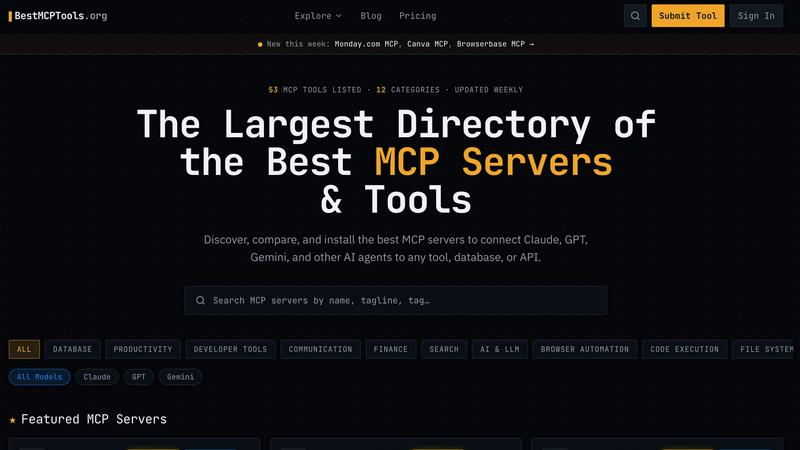
Task: Filter by PRODUCTIVITY category
Action: point(143,349)
